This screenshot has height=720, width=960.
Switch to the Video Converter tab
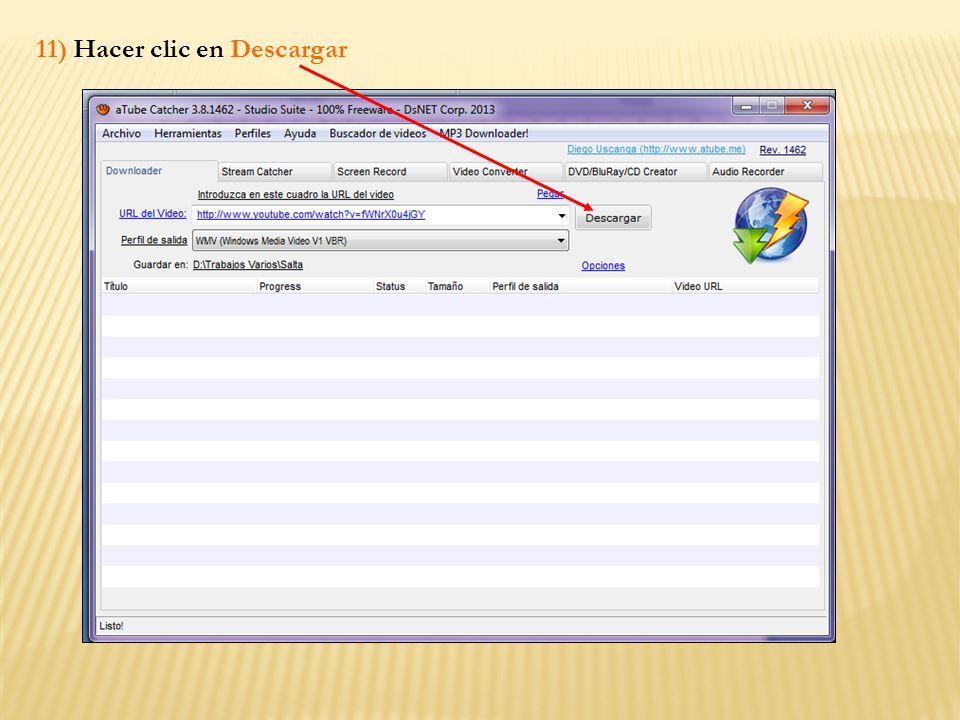point(506,172)
